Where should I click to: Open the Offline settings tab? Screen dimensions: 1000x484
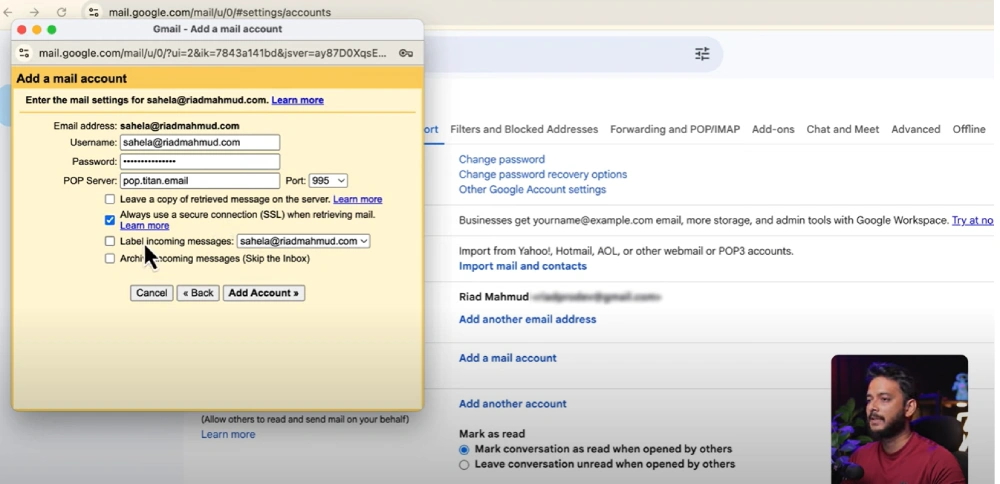click(969, 129)
